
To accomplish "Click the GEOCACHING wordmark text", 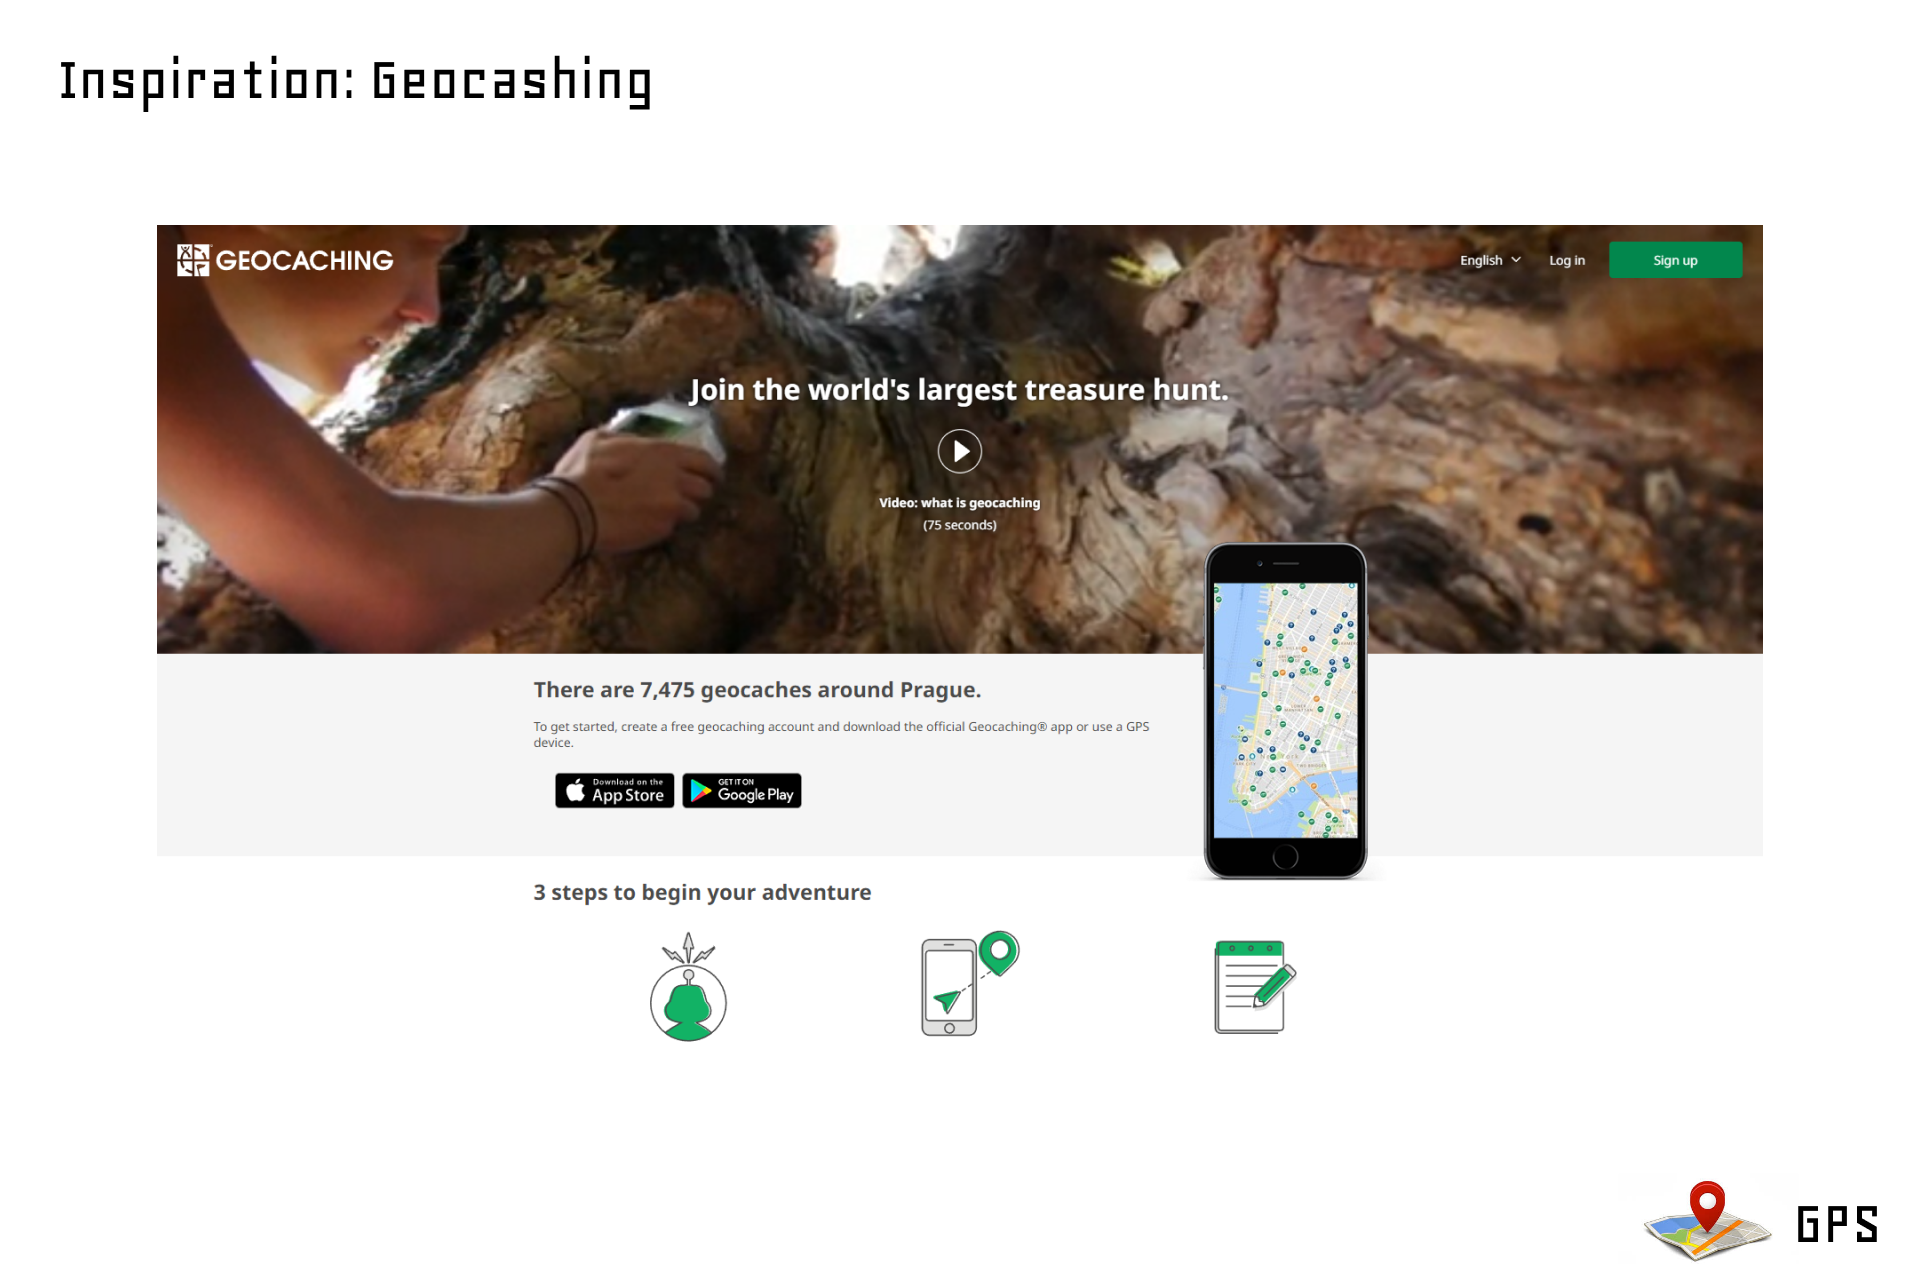I will coord(305,261).
